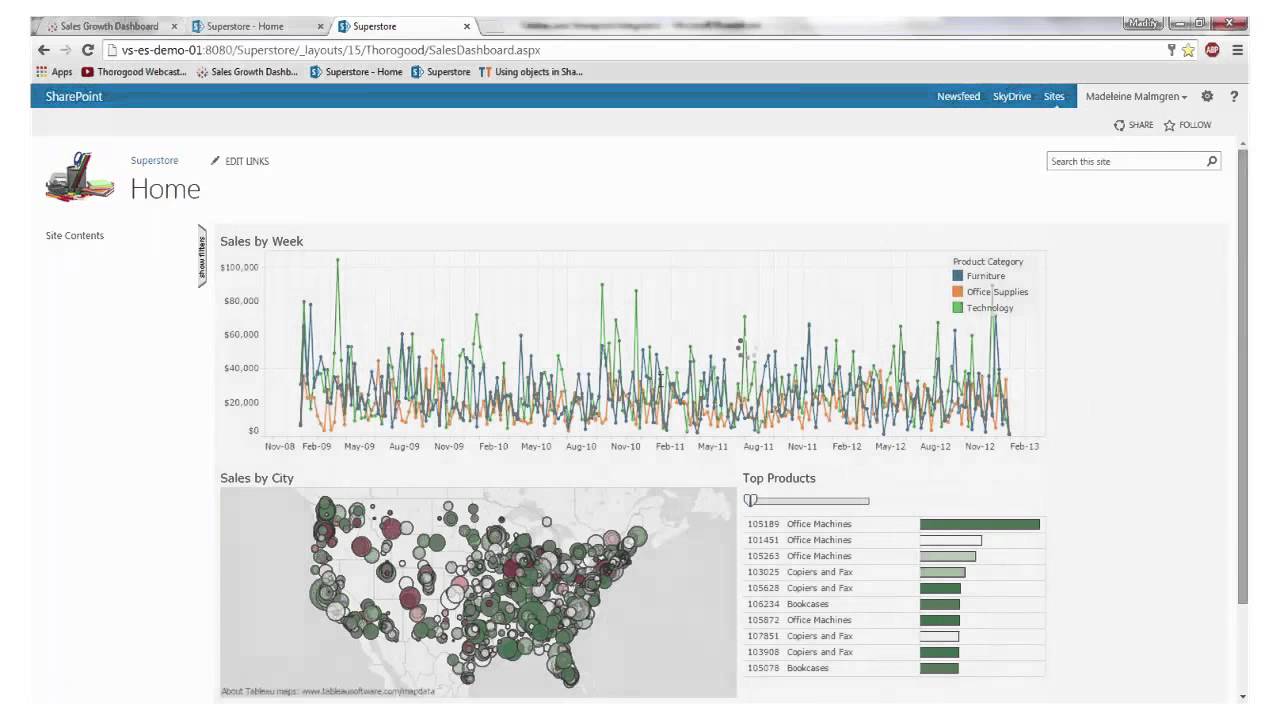Open Superstore - Home bookmark
The width and height of the screenshot is (1280, 720).
(x=356, y=72)
